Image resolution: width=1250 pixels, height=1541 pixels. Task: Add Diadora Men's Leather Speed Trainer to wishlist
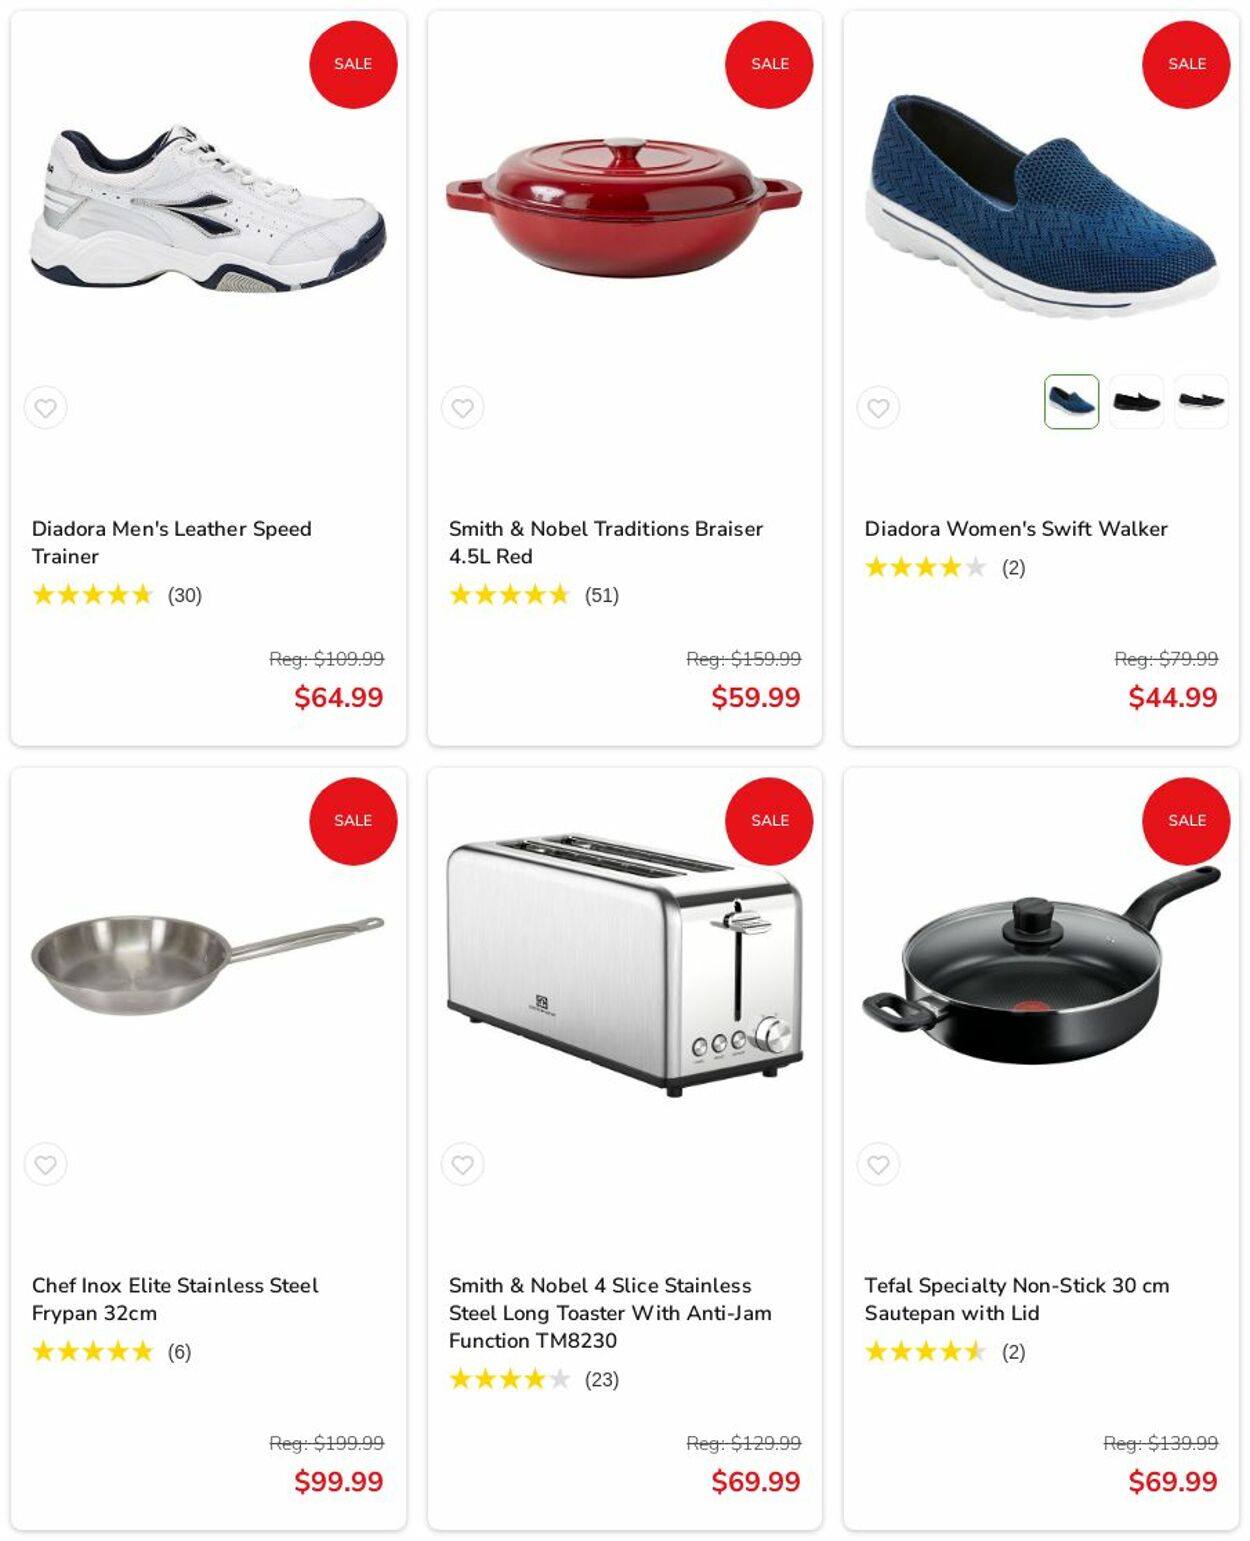tap(46, 408)
